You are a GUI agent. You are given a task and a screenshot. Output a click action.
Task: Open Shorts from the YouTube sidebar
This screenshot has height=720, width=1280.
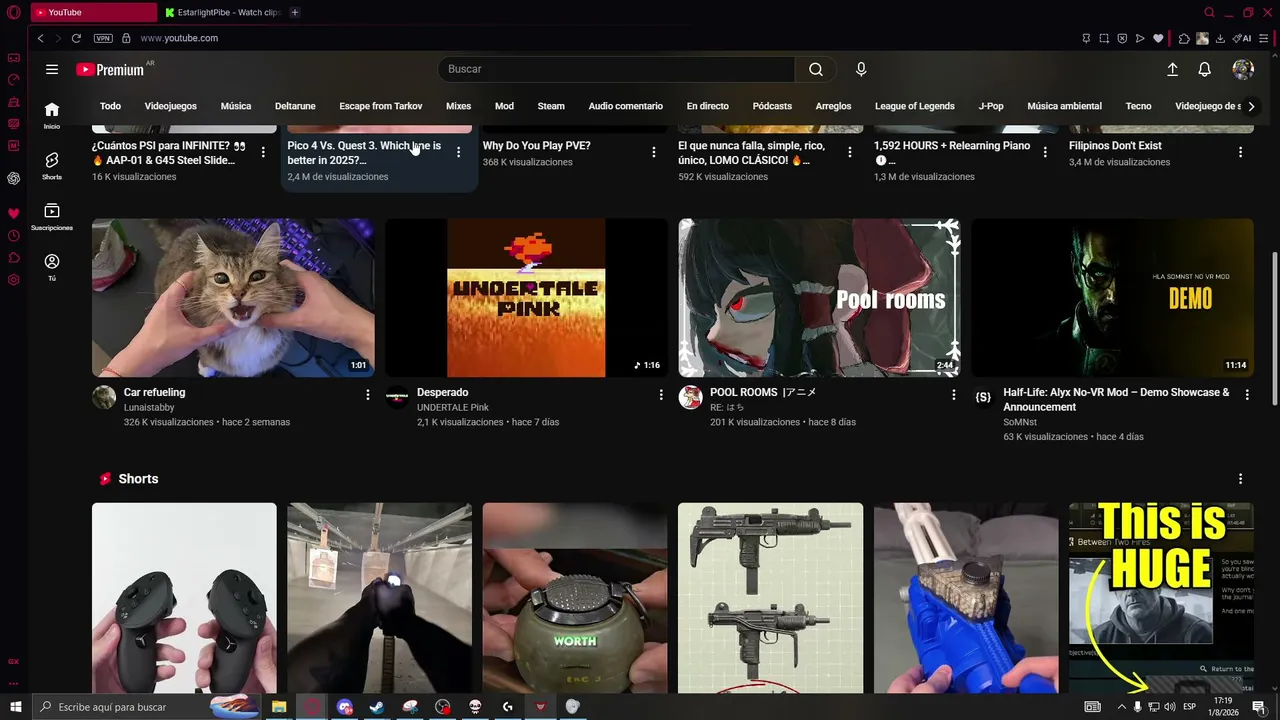pyautogui.click(x=52, y=166)
